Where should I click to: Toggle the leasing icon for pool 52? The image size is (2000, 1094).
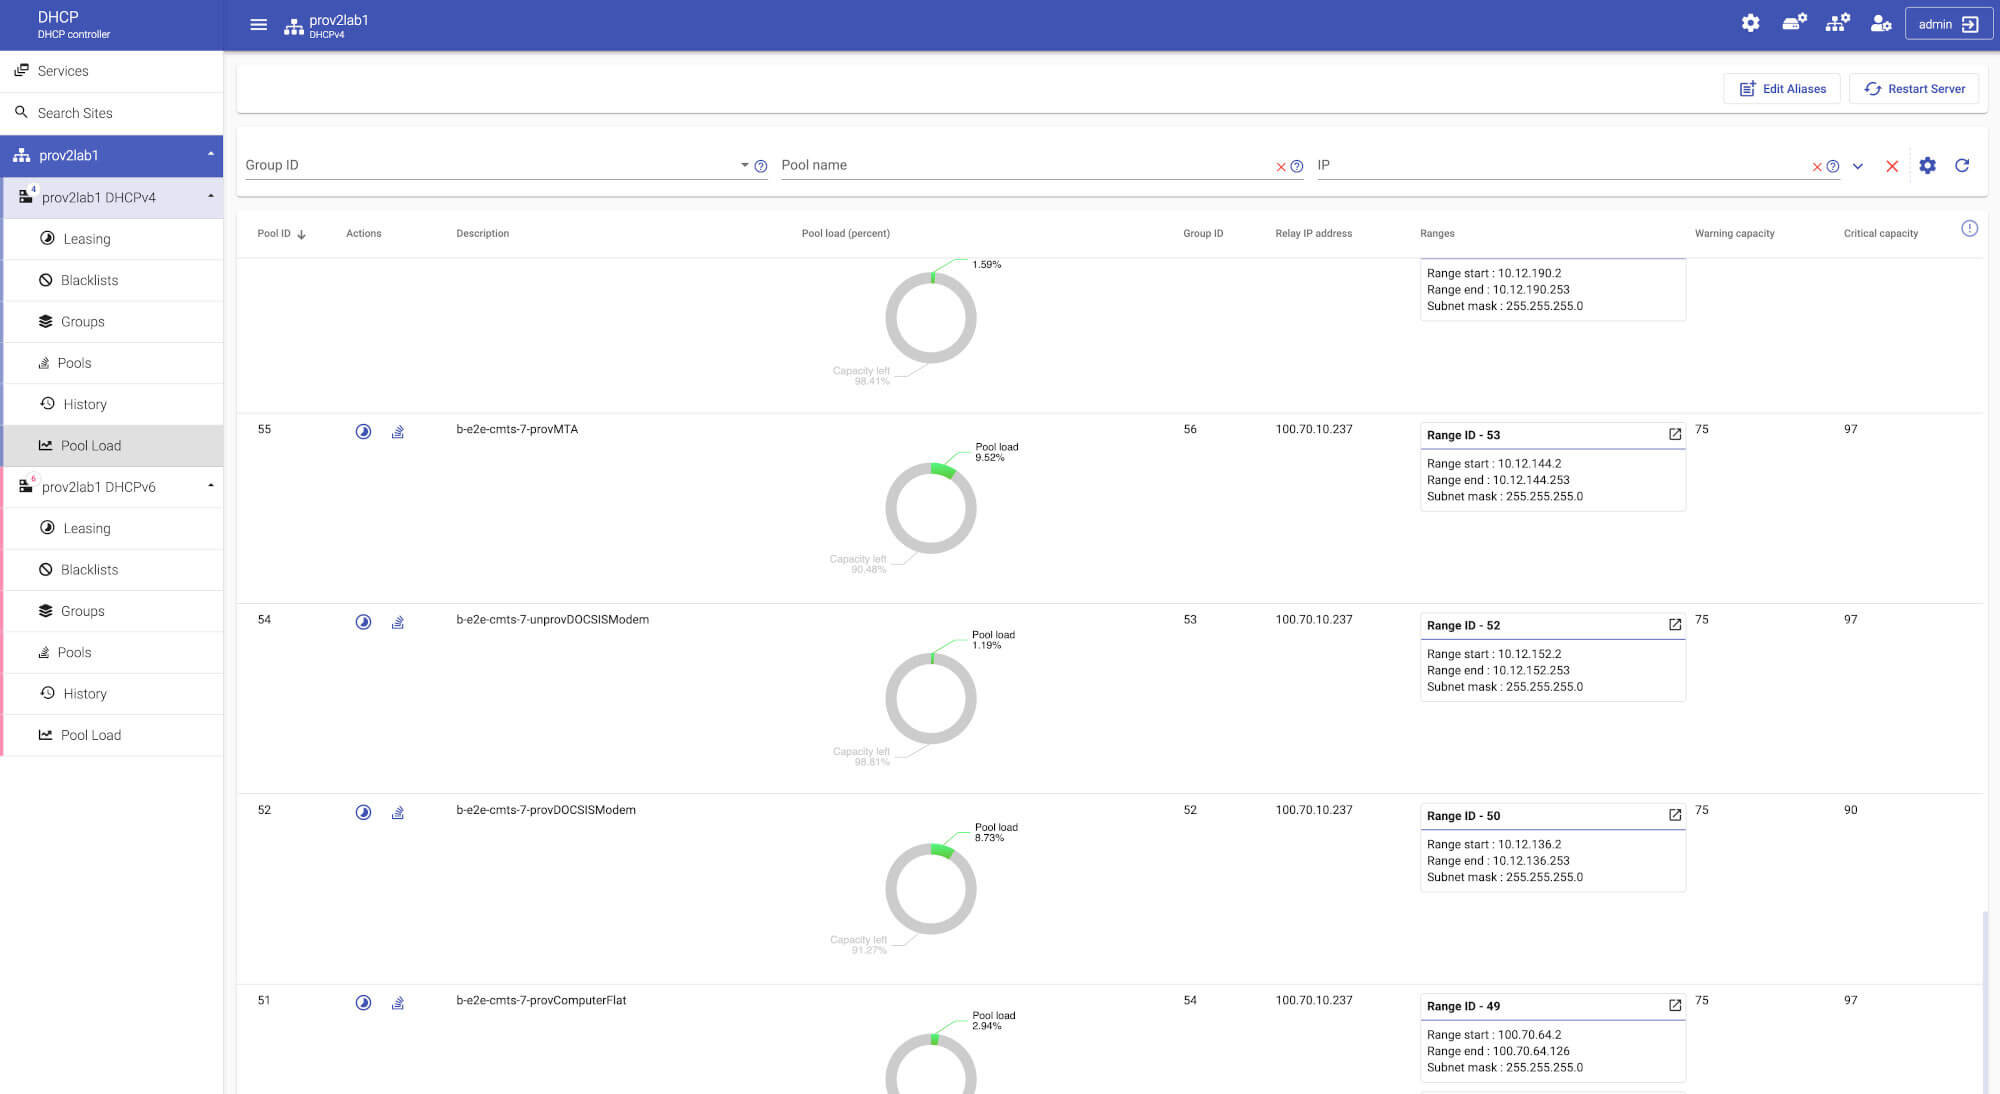[x=364, y=811]
